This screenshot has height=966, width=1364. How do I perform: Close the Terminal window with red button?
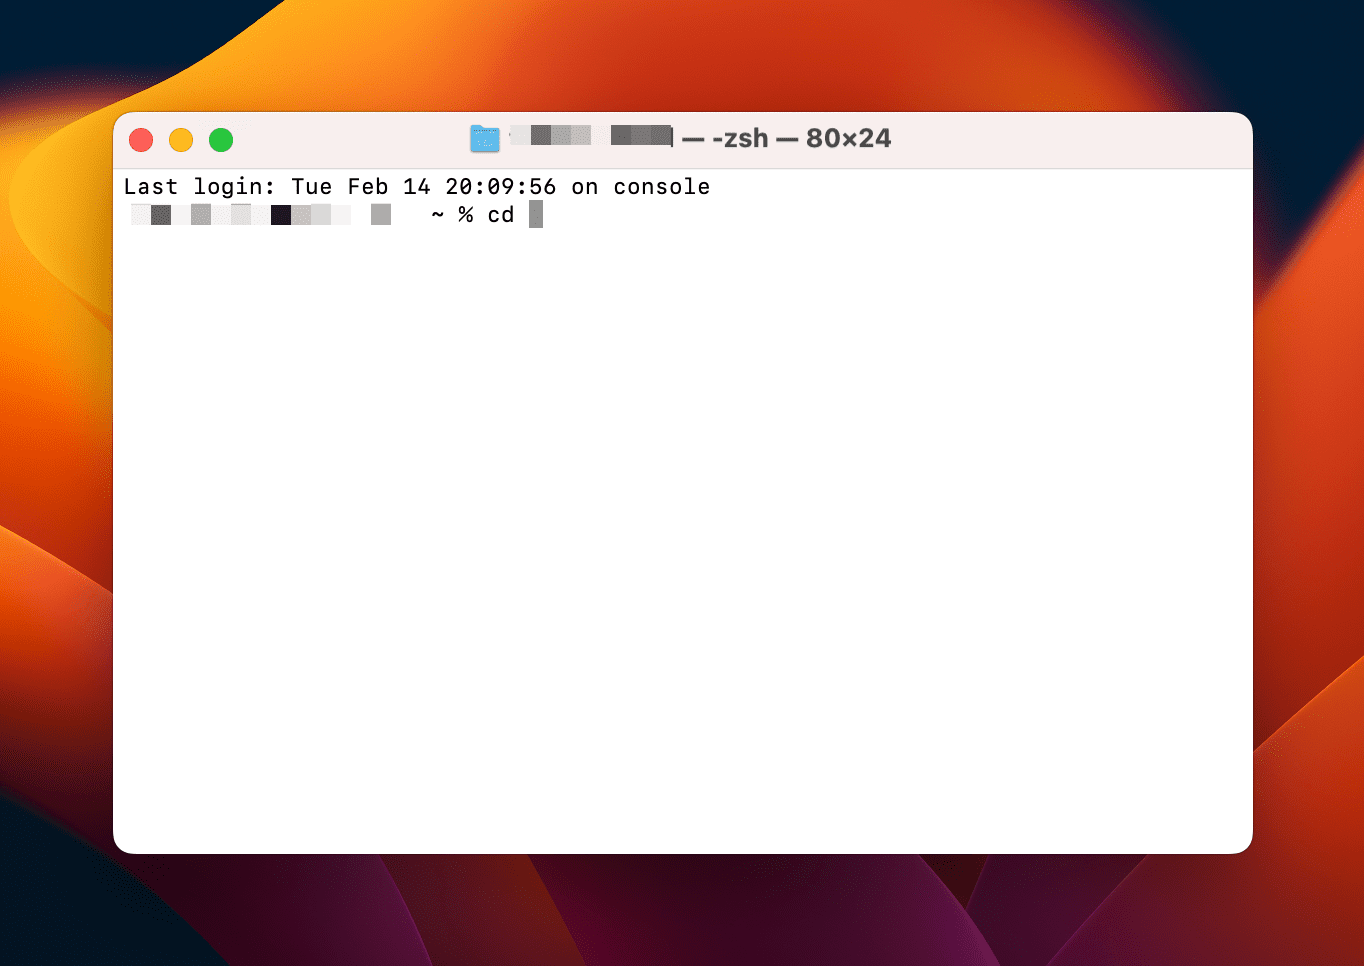pos(141,140)
